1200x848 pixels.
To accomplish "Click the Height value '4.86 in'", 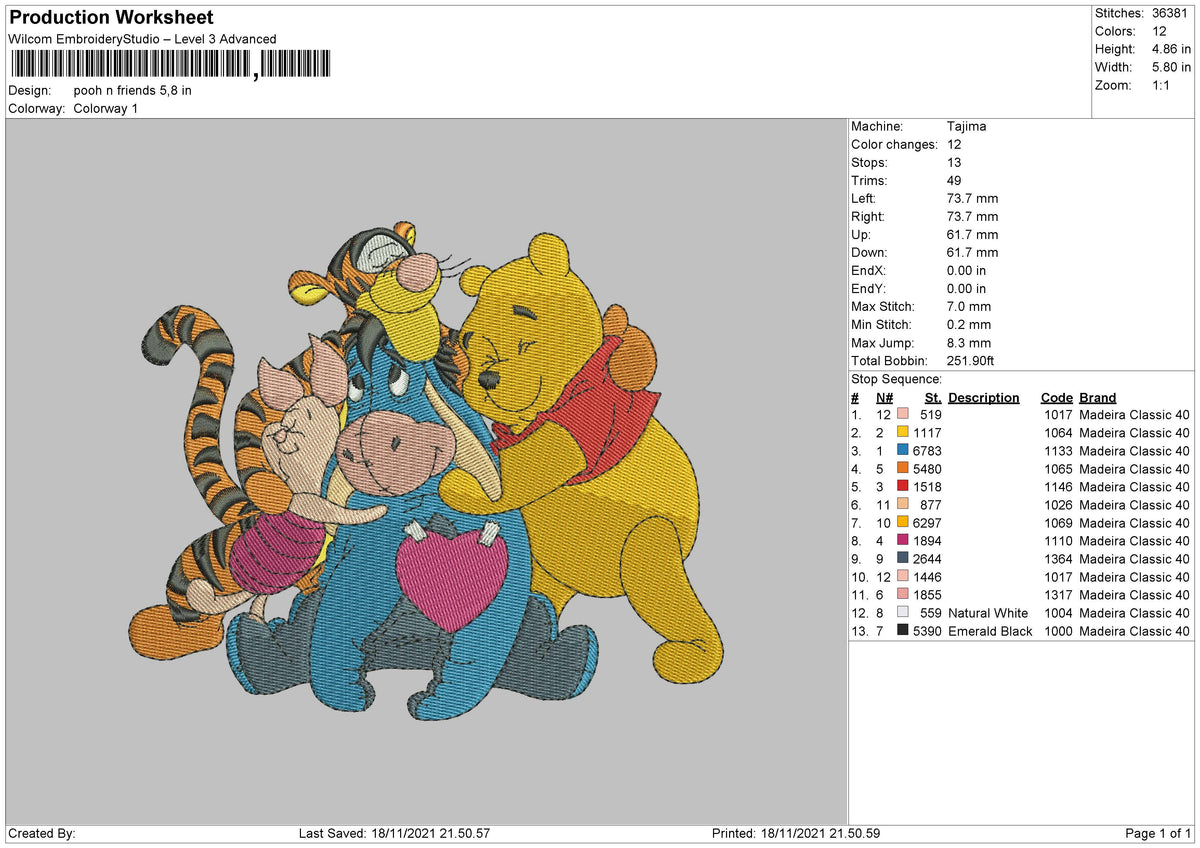I will pos(1170,49).
